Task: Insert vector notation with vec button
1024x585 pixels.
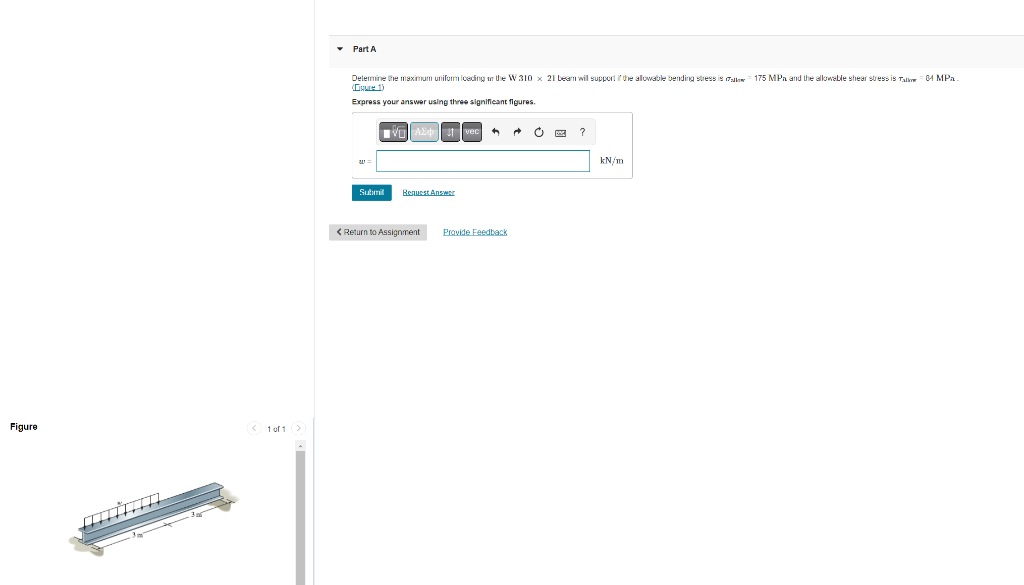Action: click(472, 132)
